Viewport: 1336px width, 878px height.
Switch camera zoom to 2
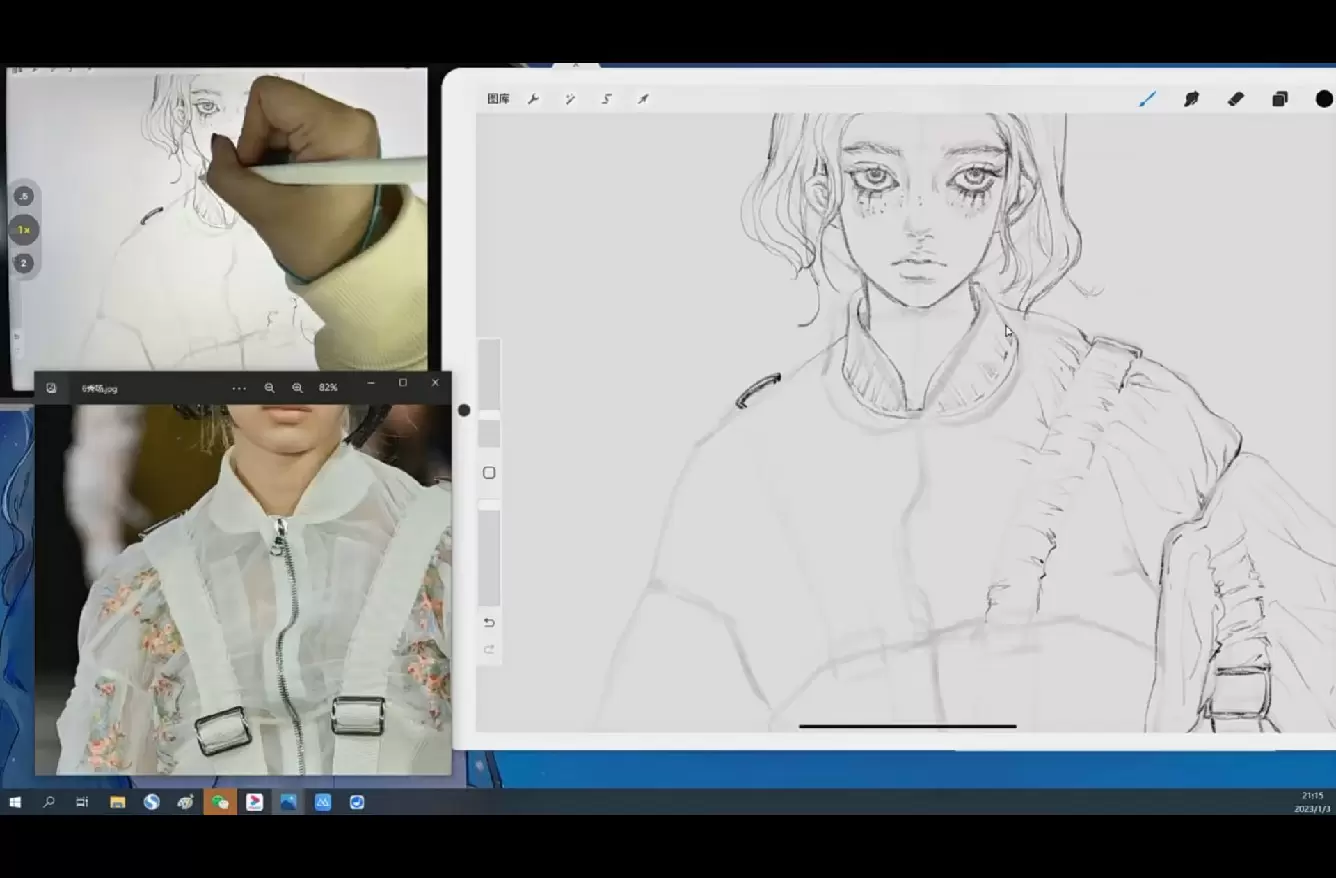(24, 263)
